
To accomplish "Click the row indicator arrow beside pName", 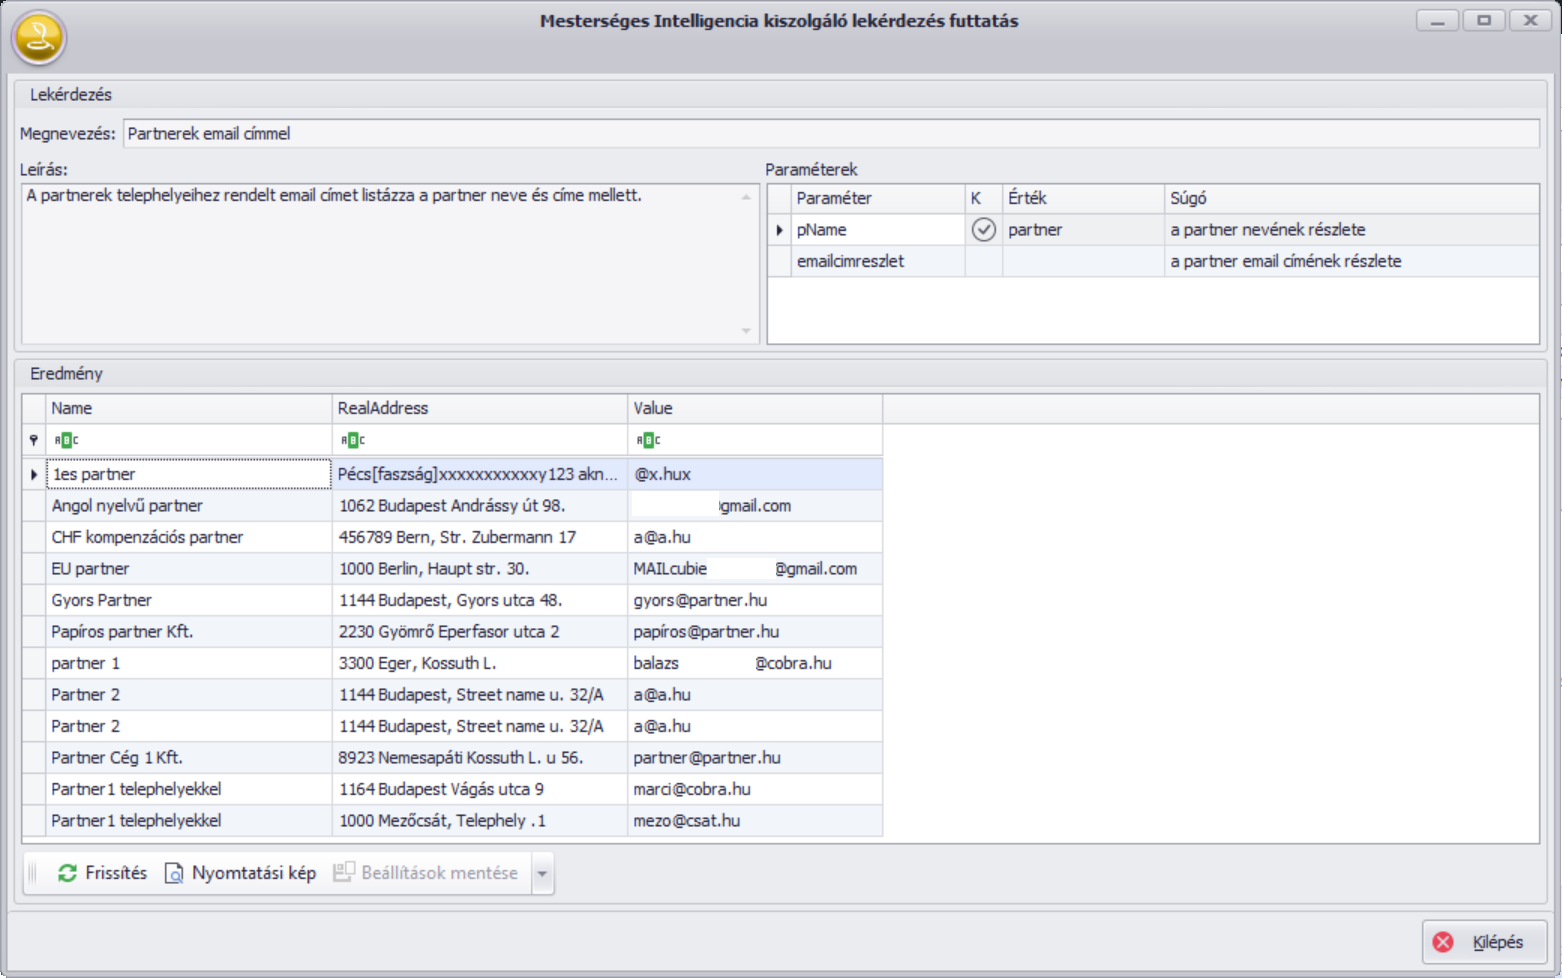I will (780, 230).
